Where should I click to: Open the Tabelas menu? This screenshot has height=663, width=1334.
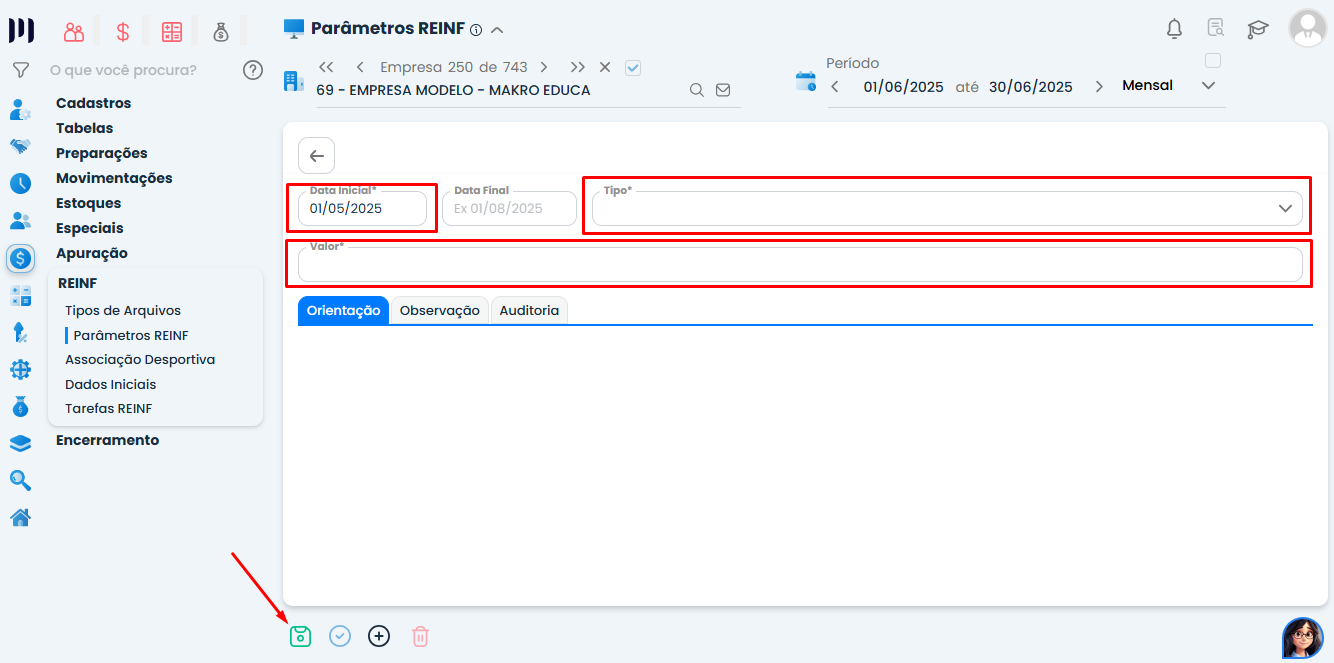pos(84,128)
